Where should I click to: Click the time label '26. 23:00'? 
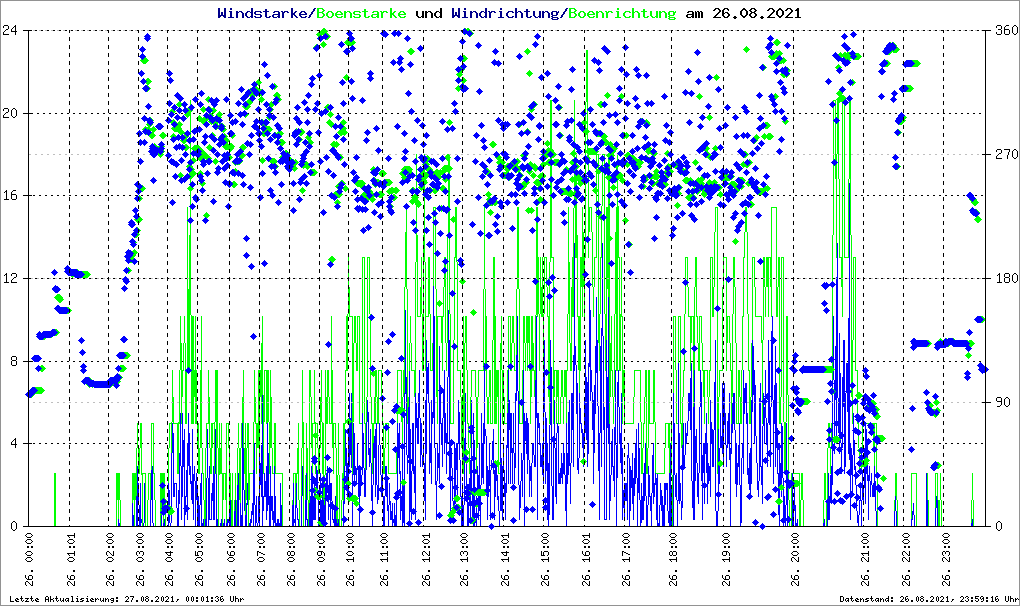tap(946, 560)
